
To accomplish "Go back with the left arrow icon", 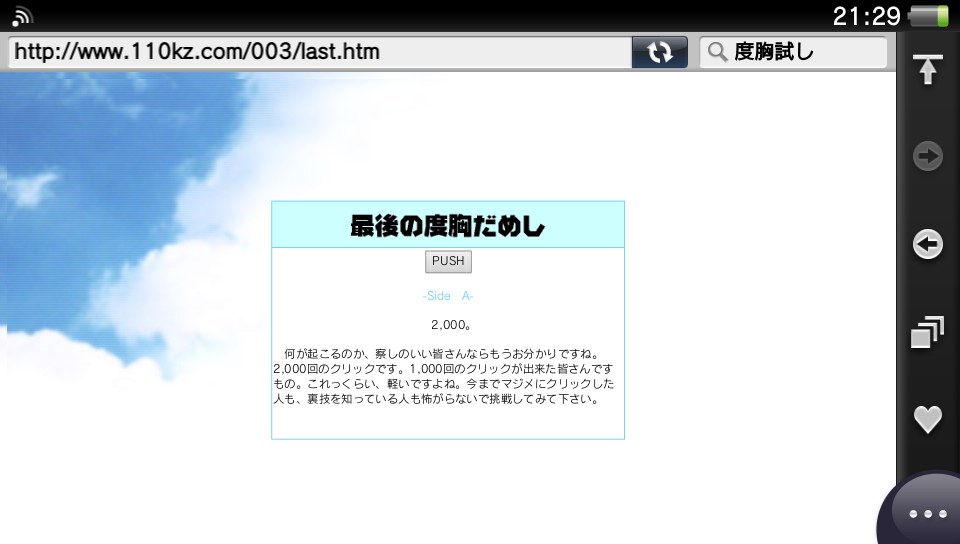I will click(928, 244).
